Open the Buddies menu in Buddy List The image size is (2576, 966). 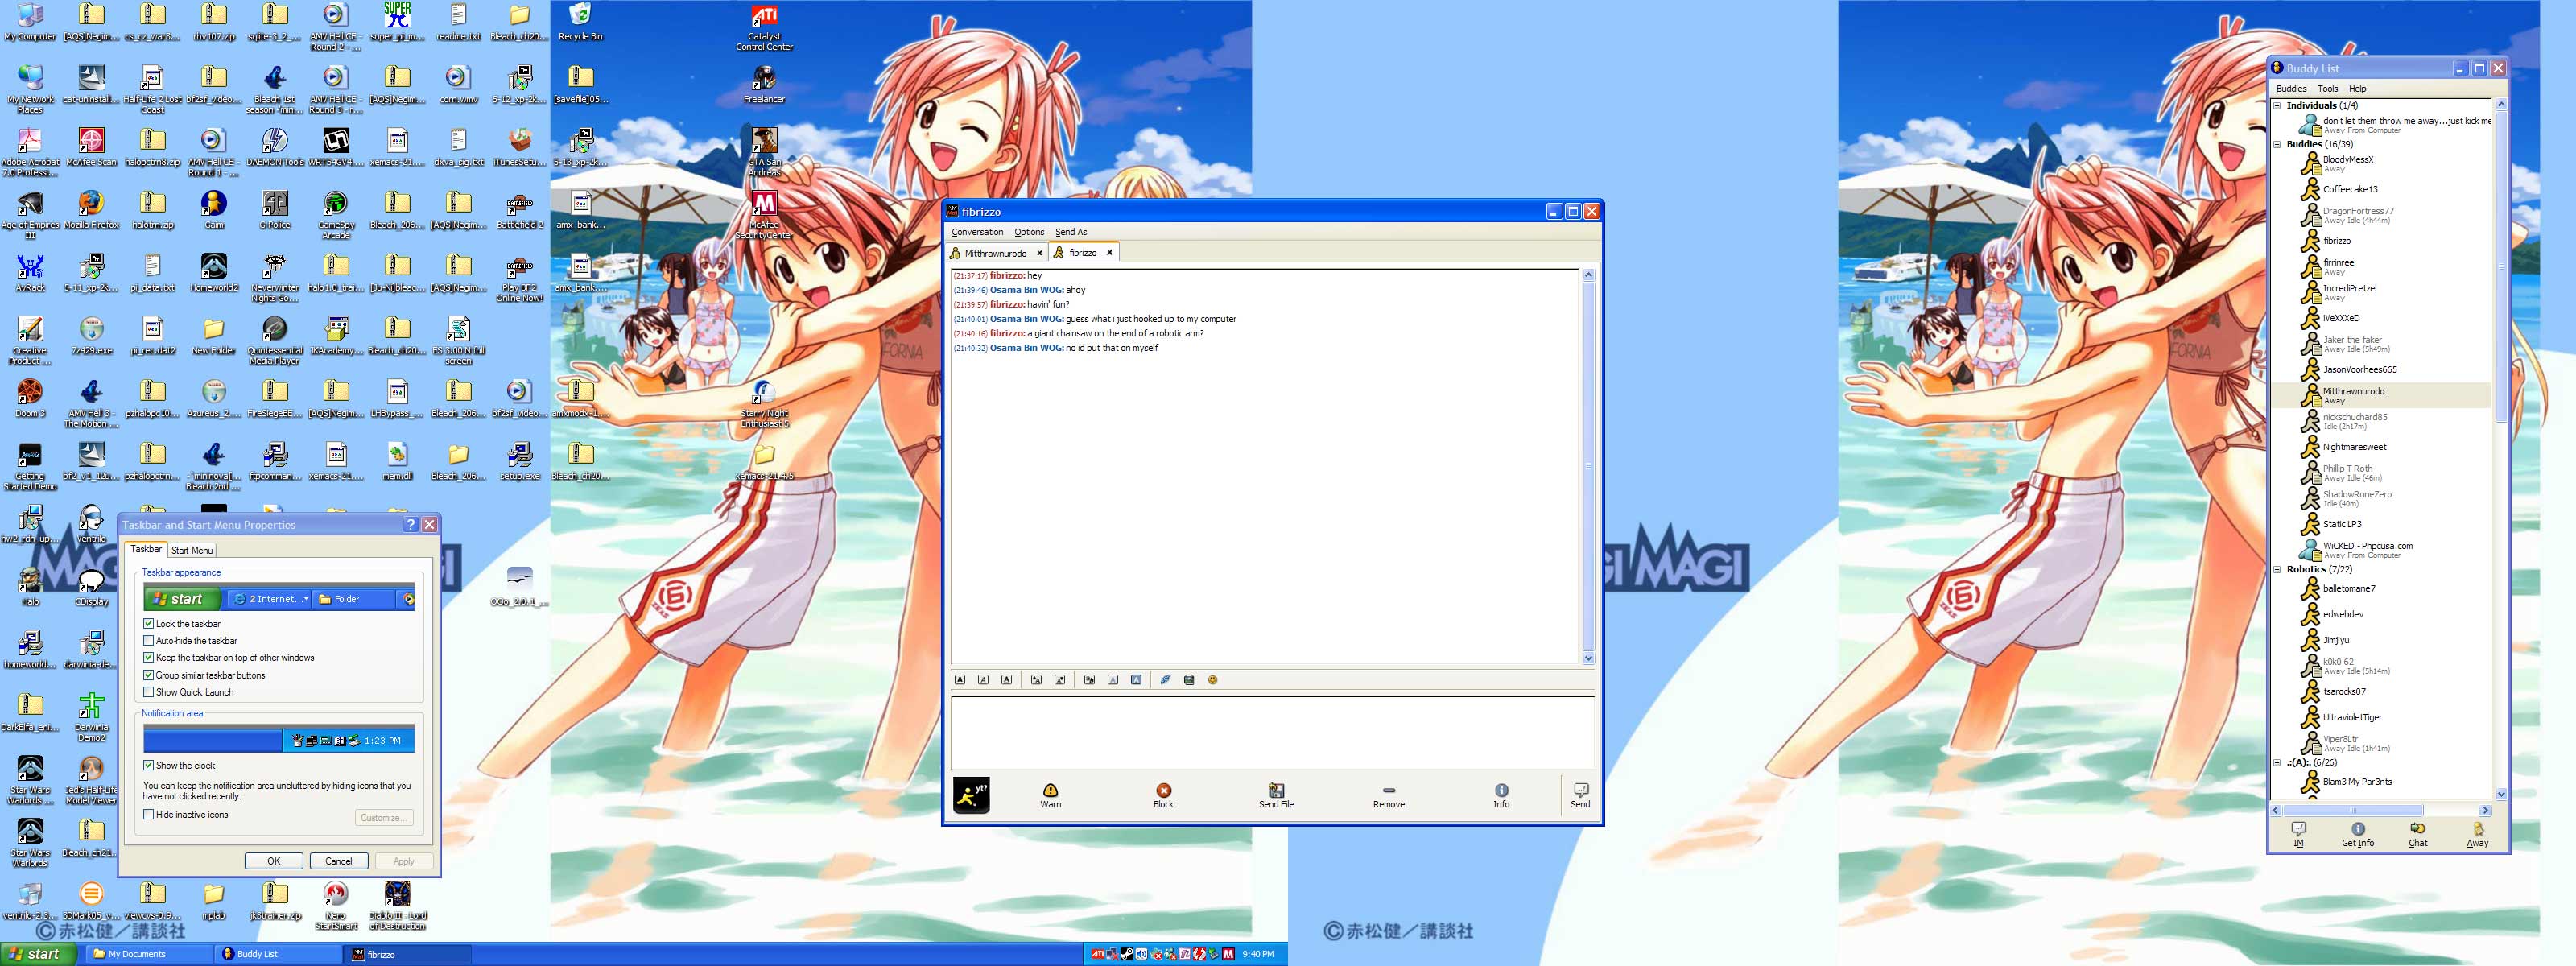2291,89
